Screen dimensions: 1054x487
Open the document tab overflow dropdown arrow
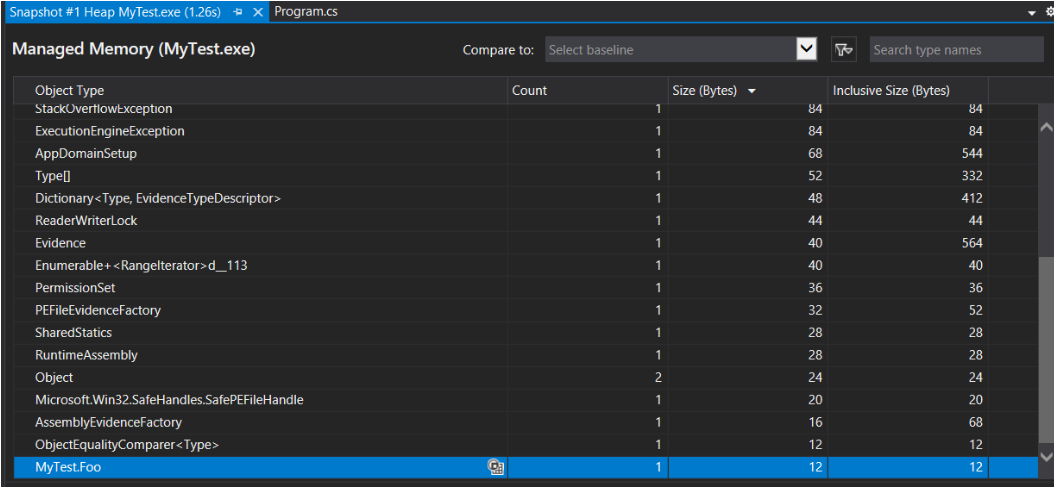pos(1031,13)
